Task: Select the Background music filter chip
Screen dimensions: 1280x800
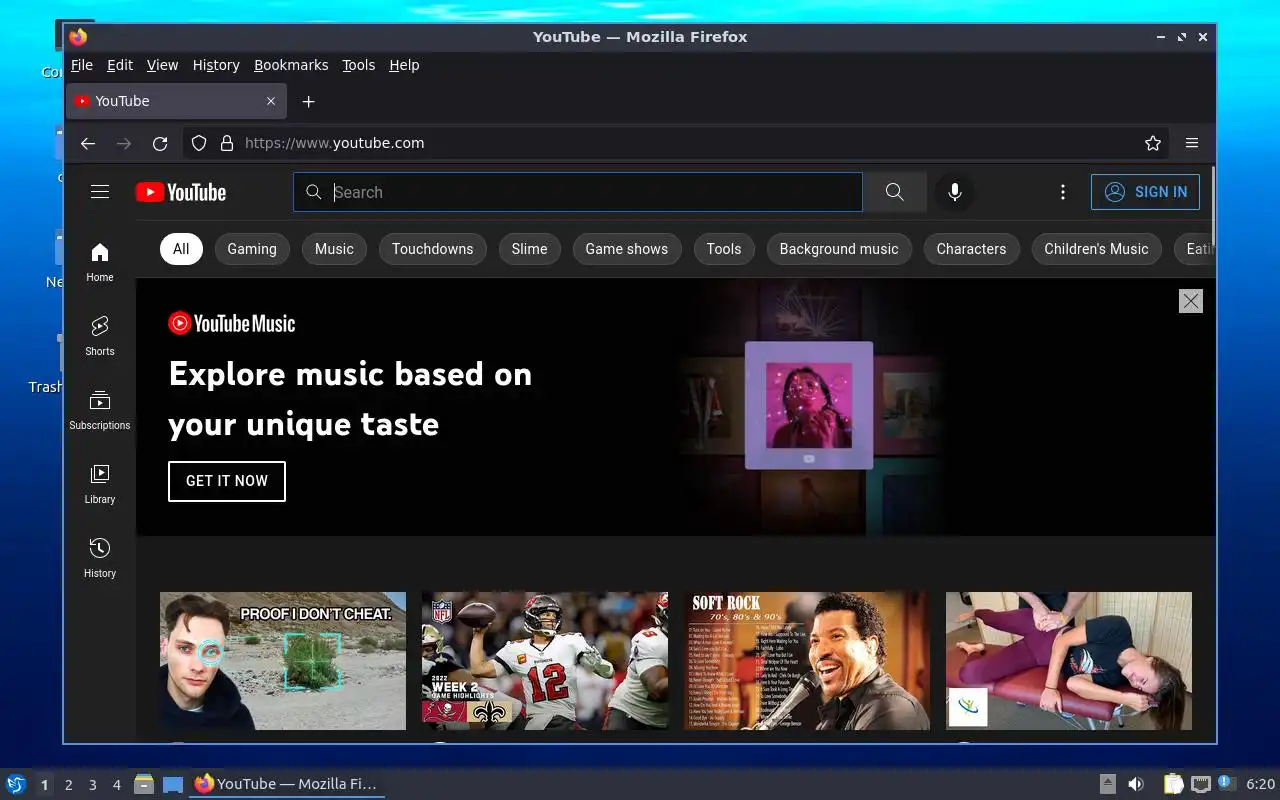Action: coord(839,249)
